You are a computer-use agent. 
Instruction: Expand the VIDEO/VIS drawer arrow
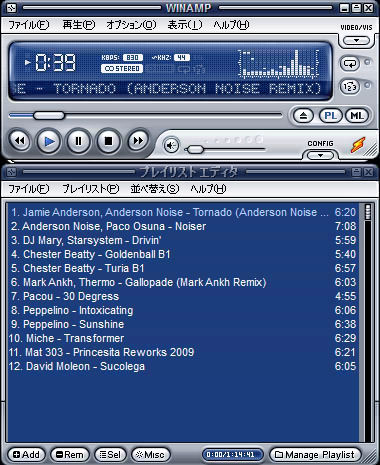(356, 41)
